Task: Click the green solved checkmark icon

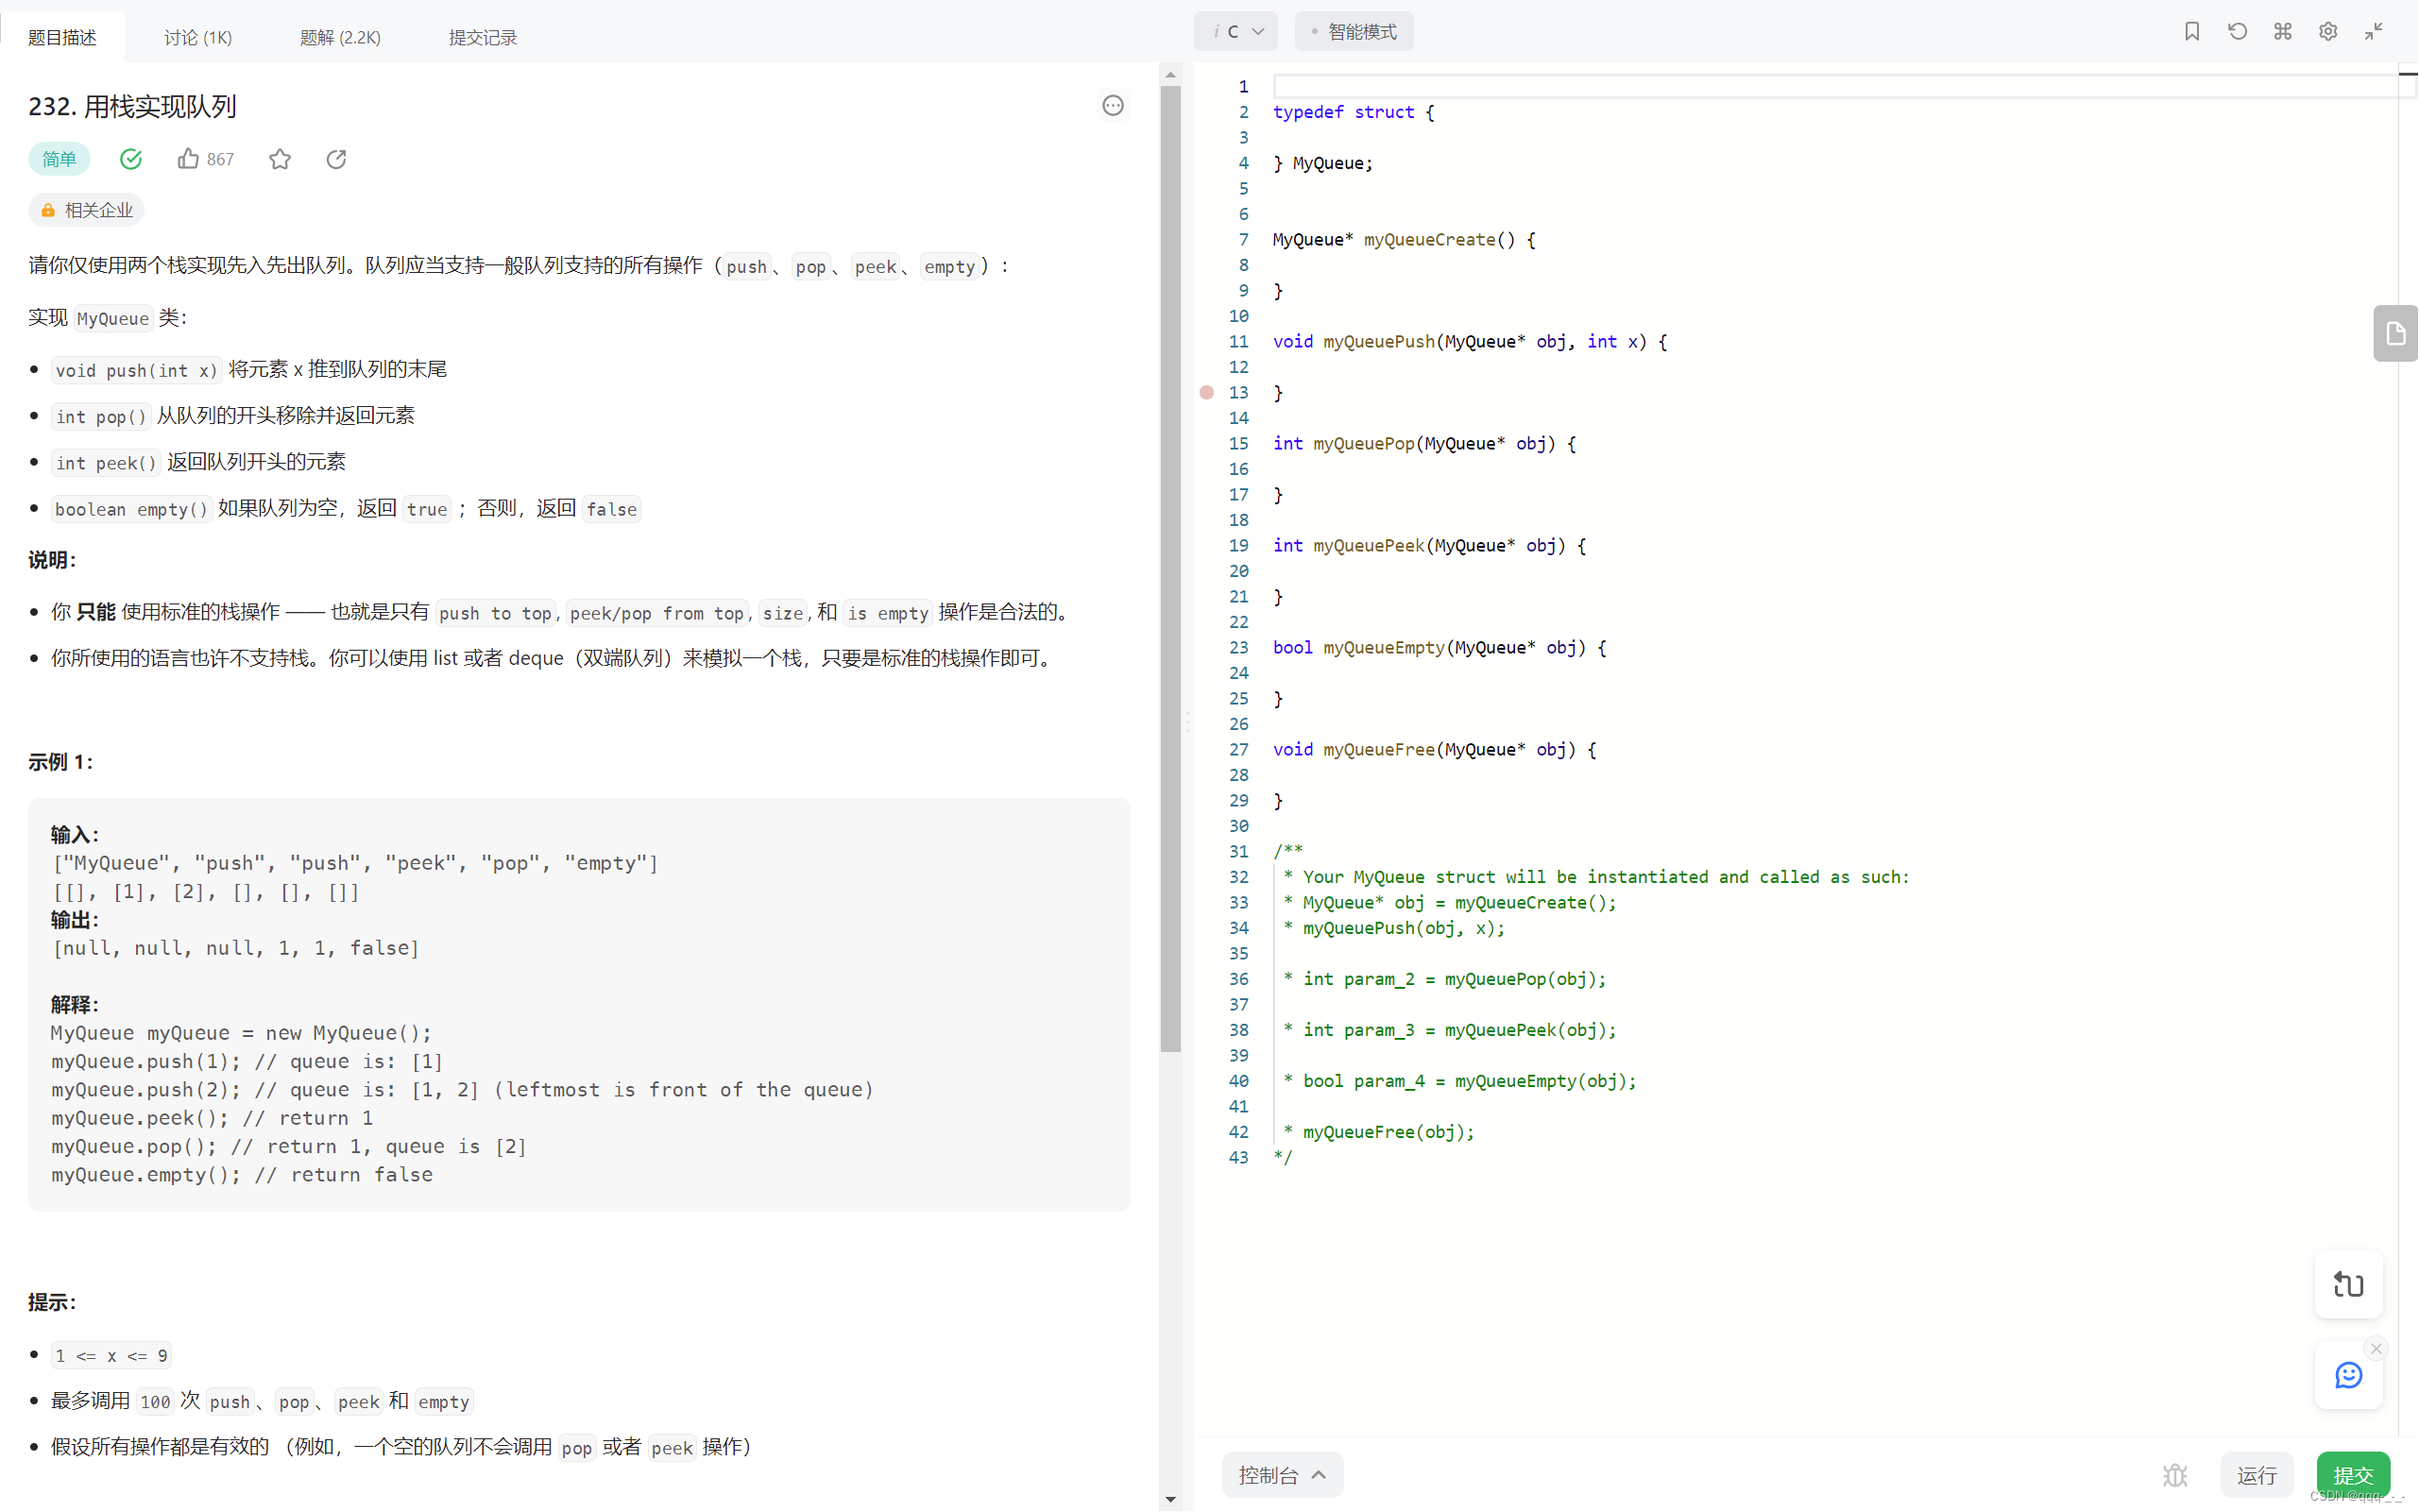Action: (x=131, y=159)
